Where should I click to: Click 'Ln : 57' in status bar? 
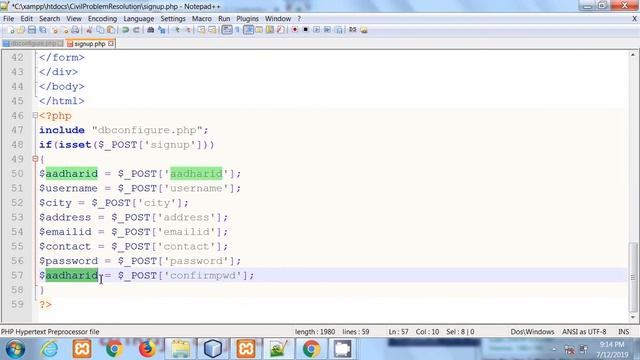tap(398, 332)
